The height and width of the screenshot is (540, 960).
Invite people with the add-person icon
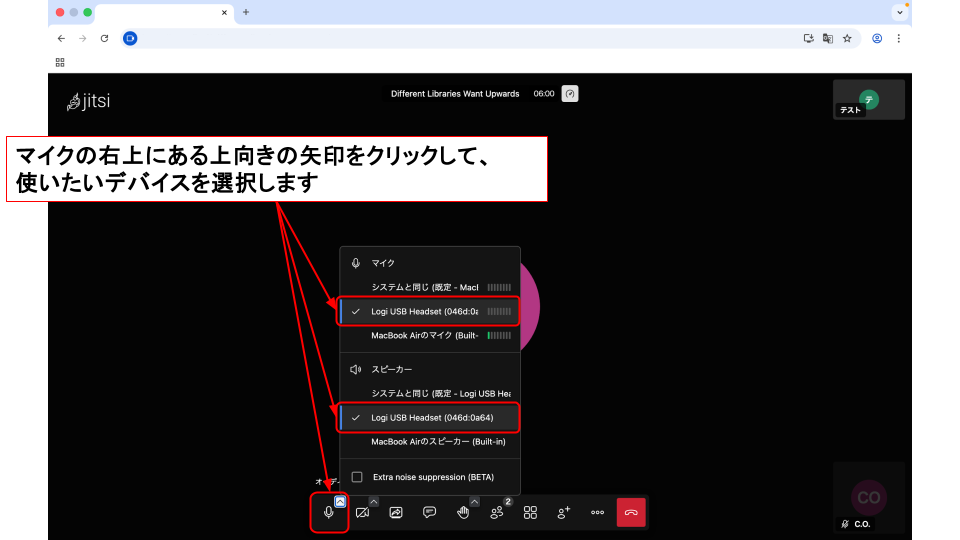pyautogui.click(x=564, y=512)
